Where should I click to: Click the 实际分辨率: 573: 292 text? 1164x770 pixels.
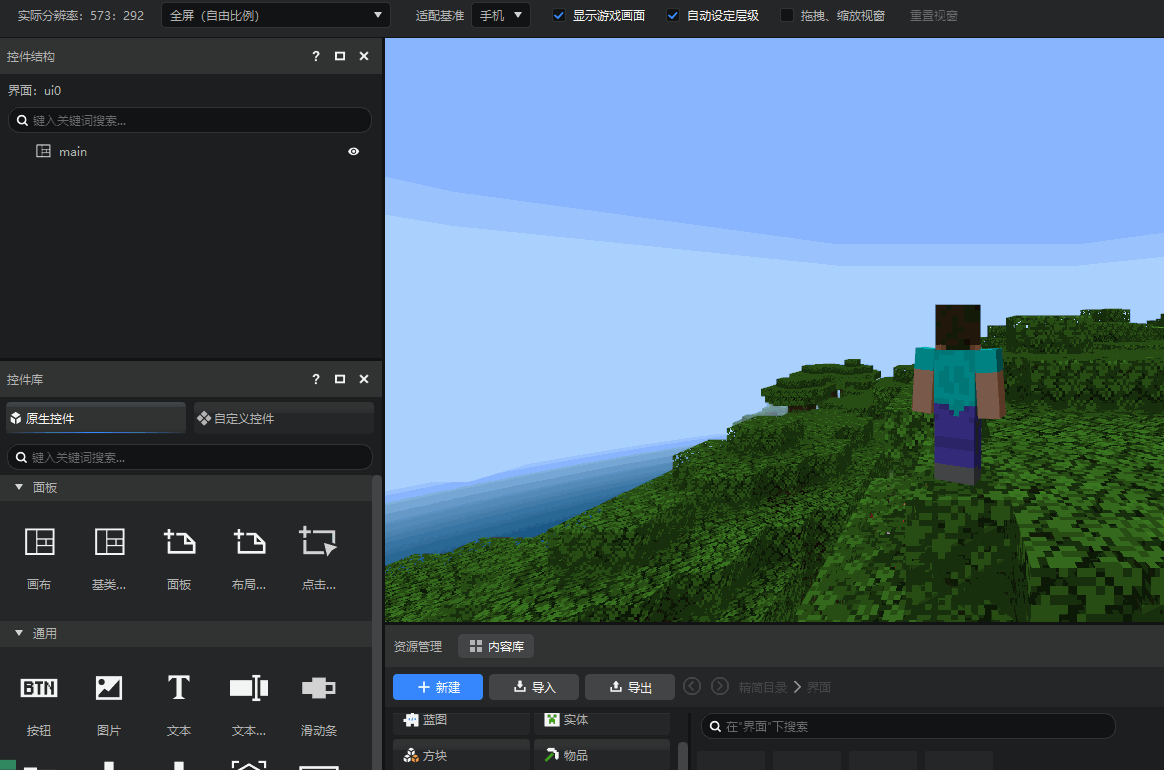coord(81,16)
